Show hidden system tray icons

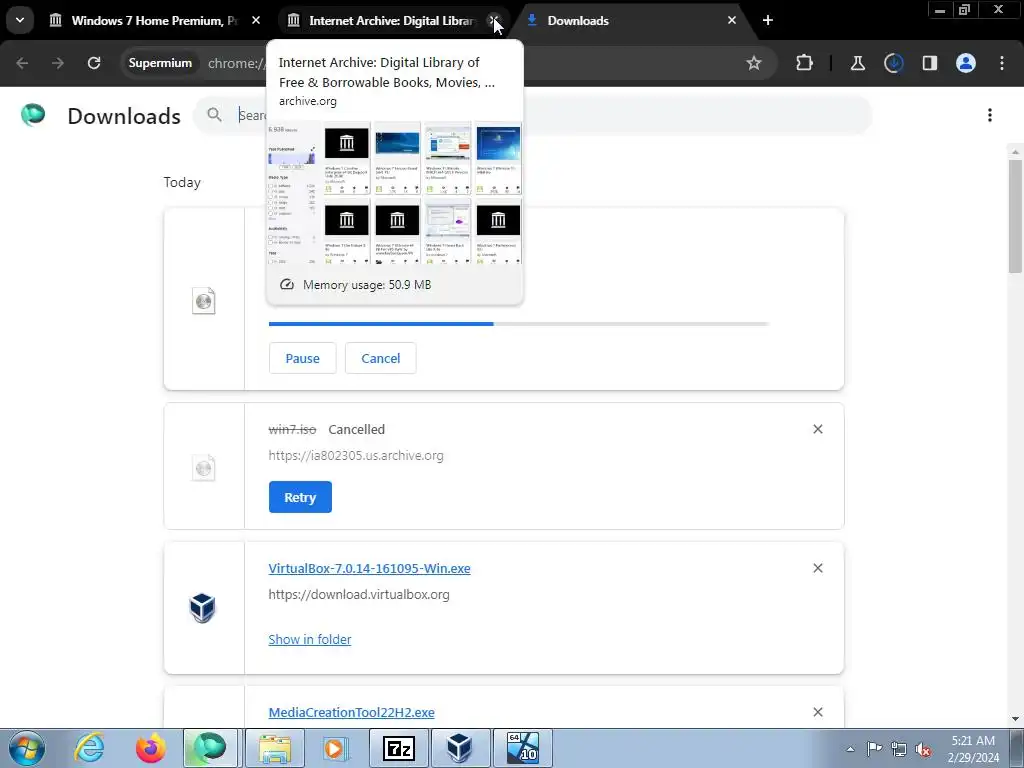click(850, 749)
